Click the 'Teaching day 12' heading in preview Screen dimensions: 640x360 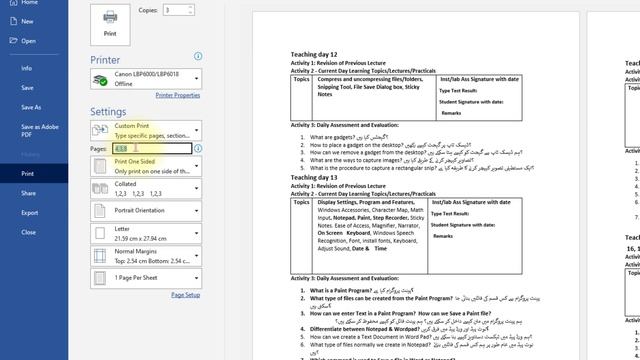pyautogui.click(x=314, y=54)
